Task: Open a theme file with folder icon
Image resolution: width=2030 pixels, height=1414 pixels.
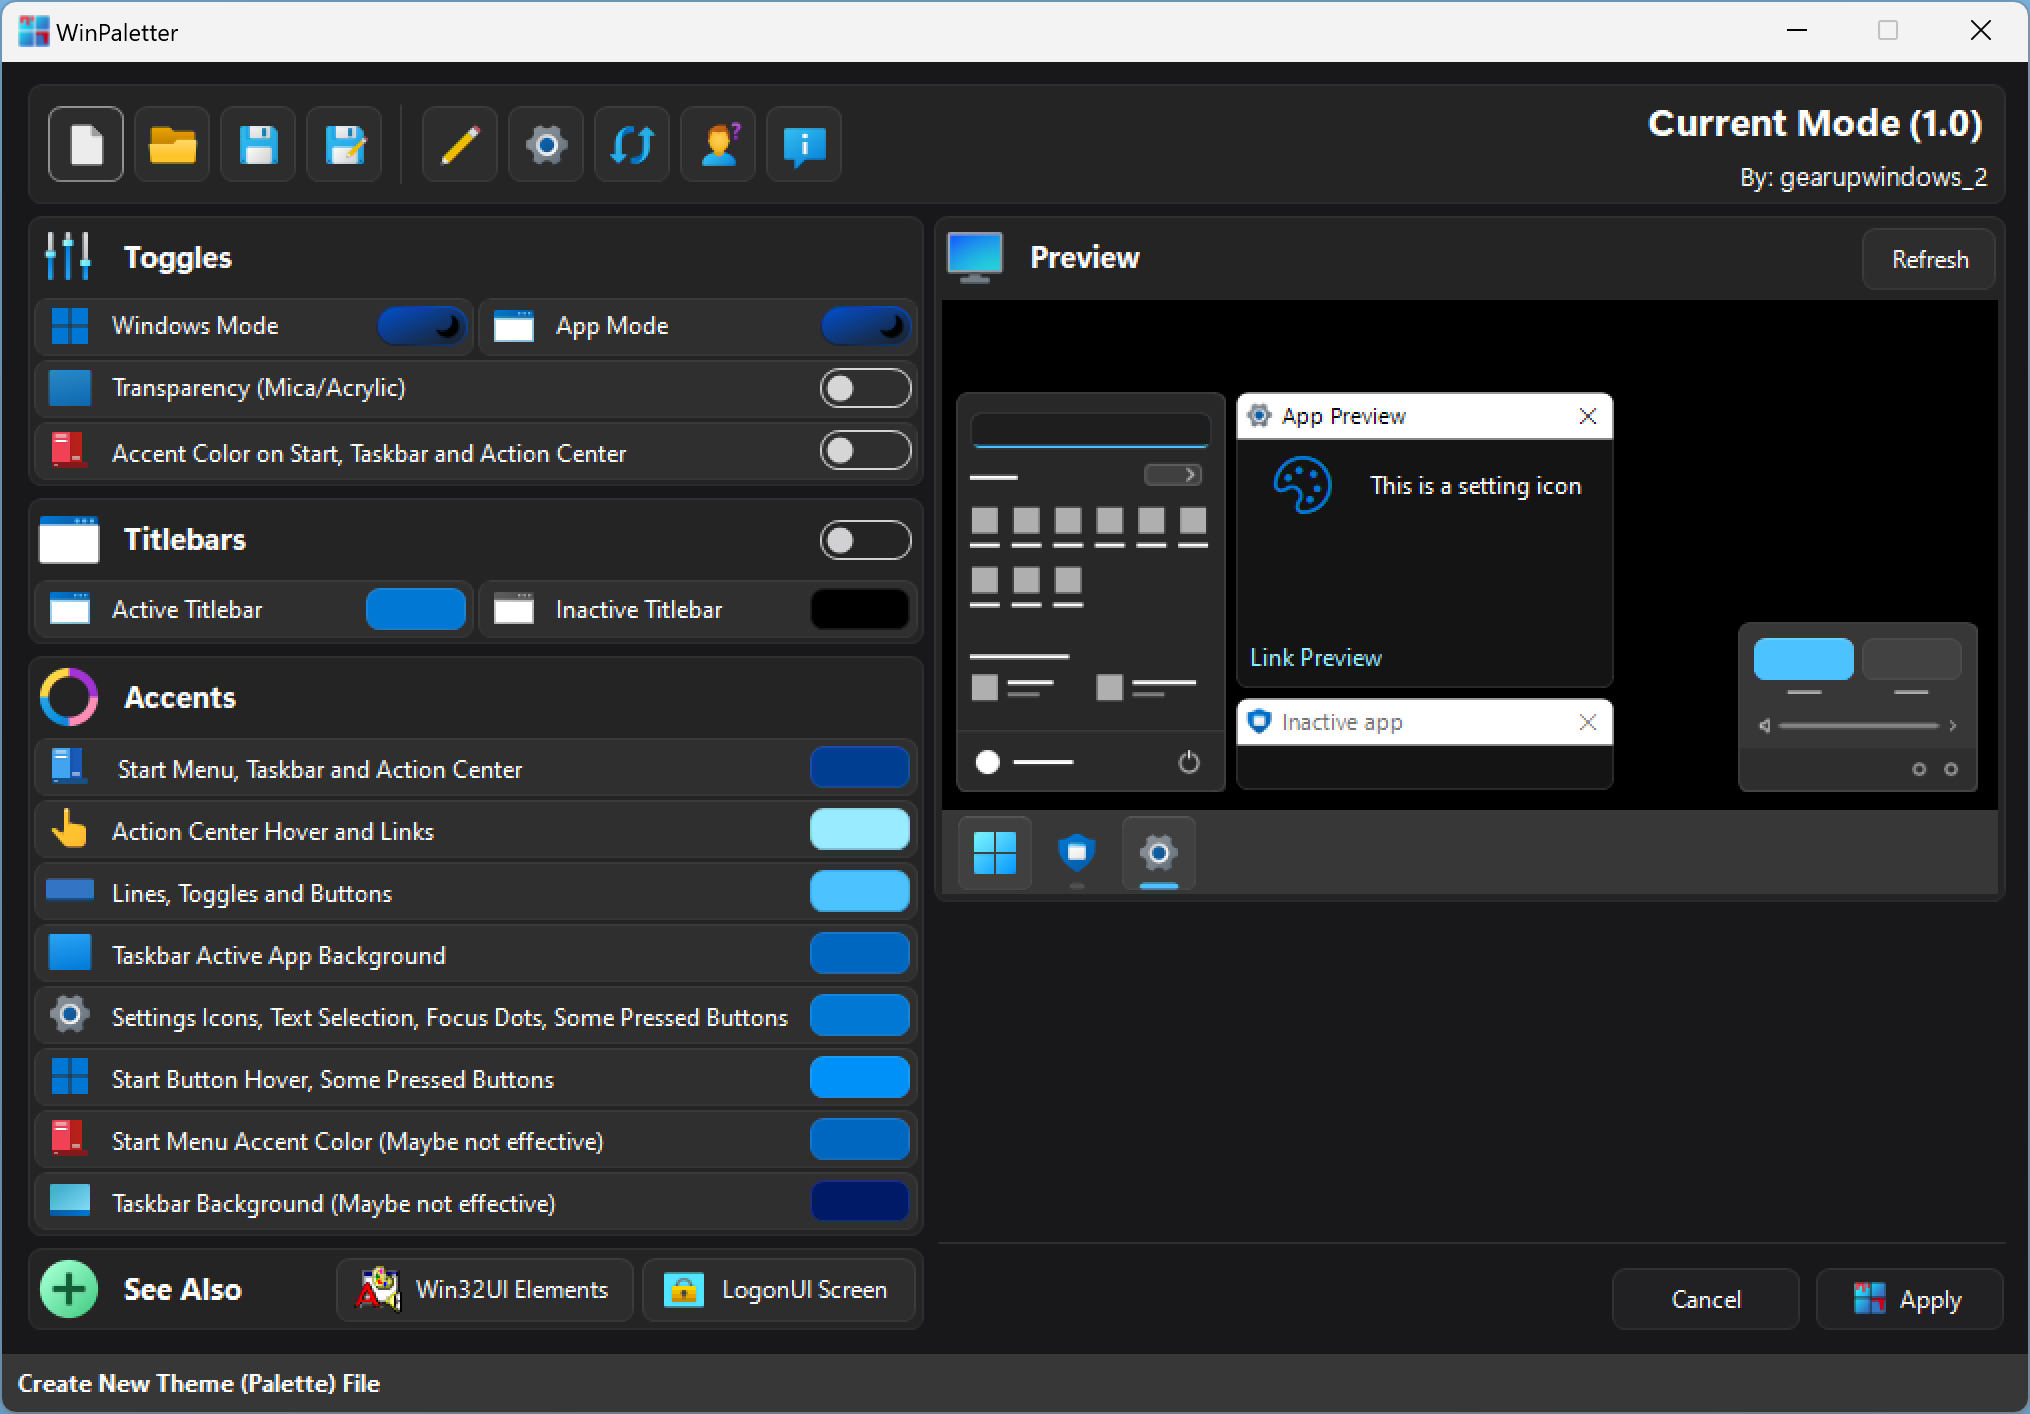Action: click(x=172, y=145)
